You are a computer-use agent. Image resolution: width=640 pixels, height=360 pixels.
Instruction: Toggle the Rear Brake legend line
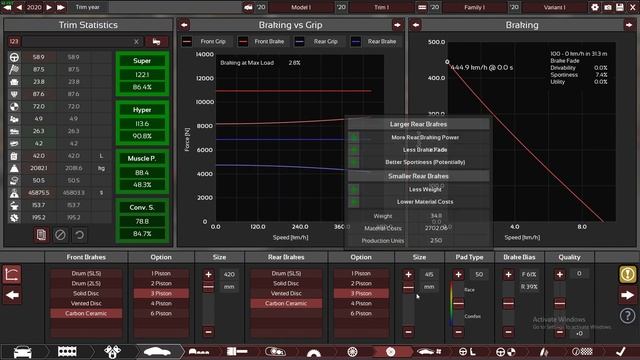click(356, 41)
